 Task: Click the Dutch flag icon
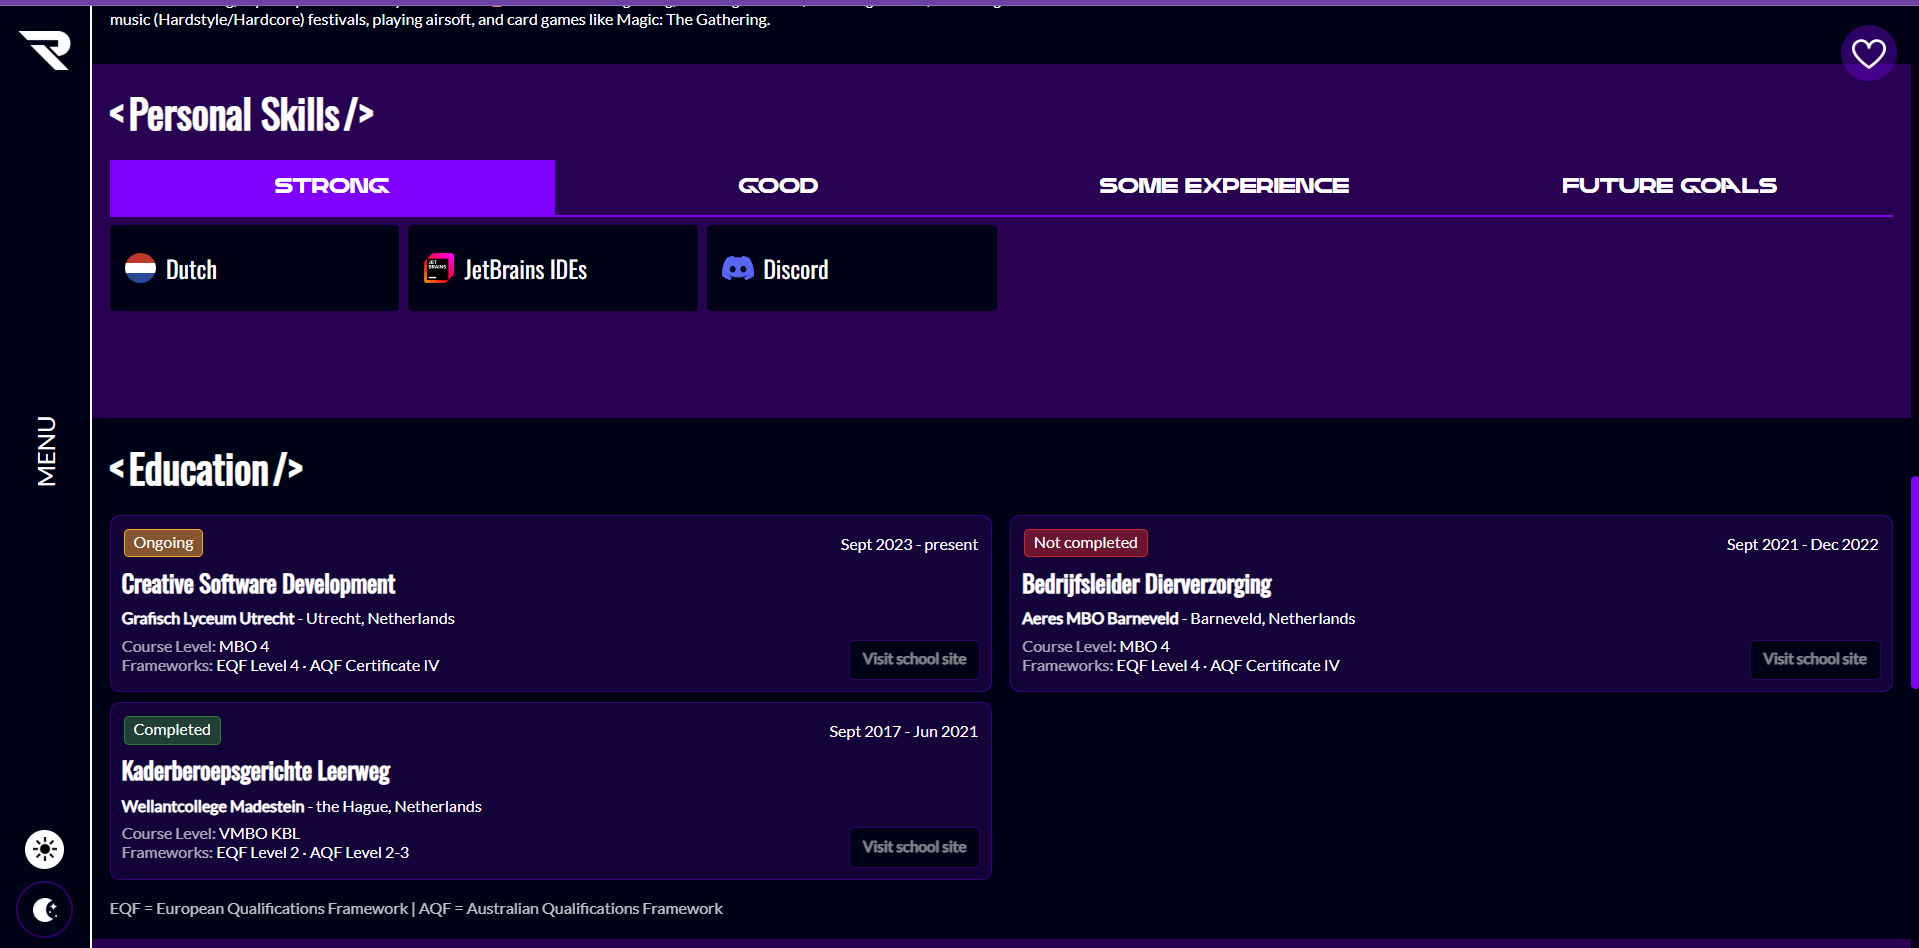click(x=140, y=268)
